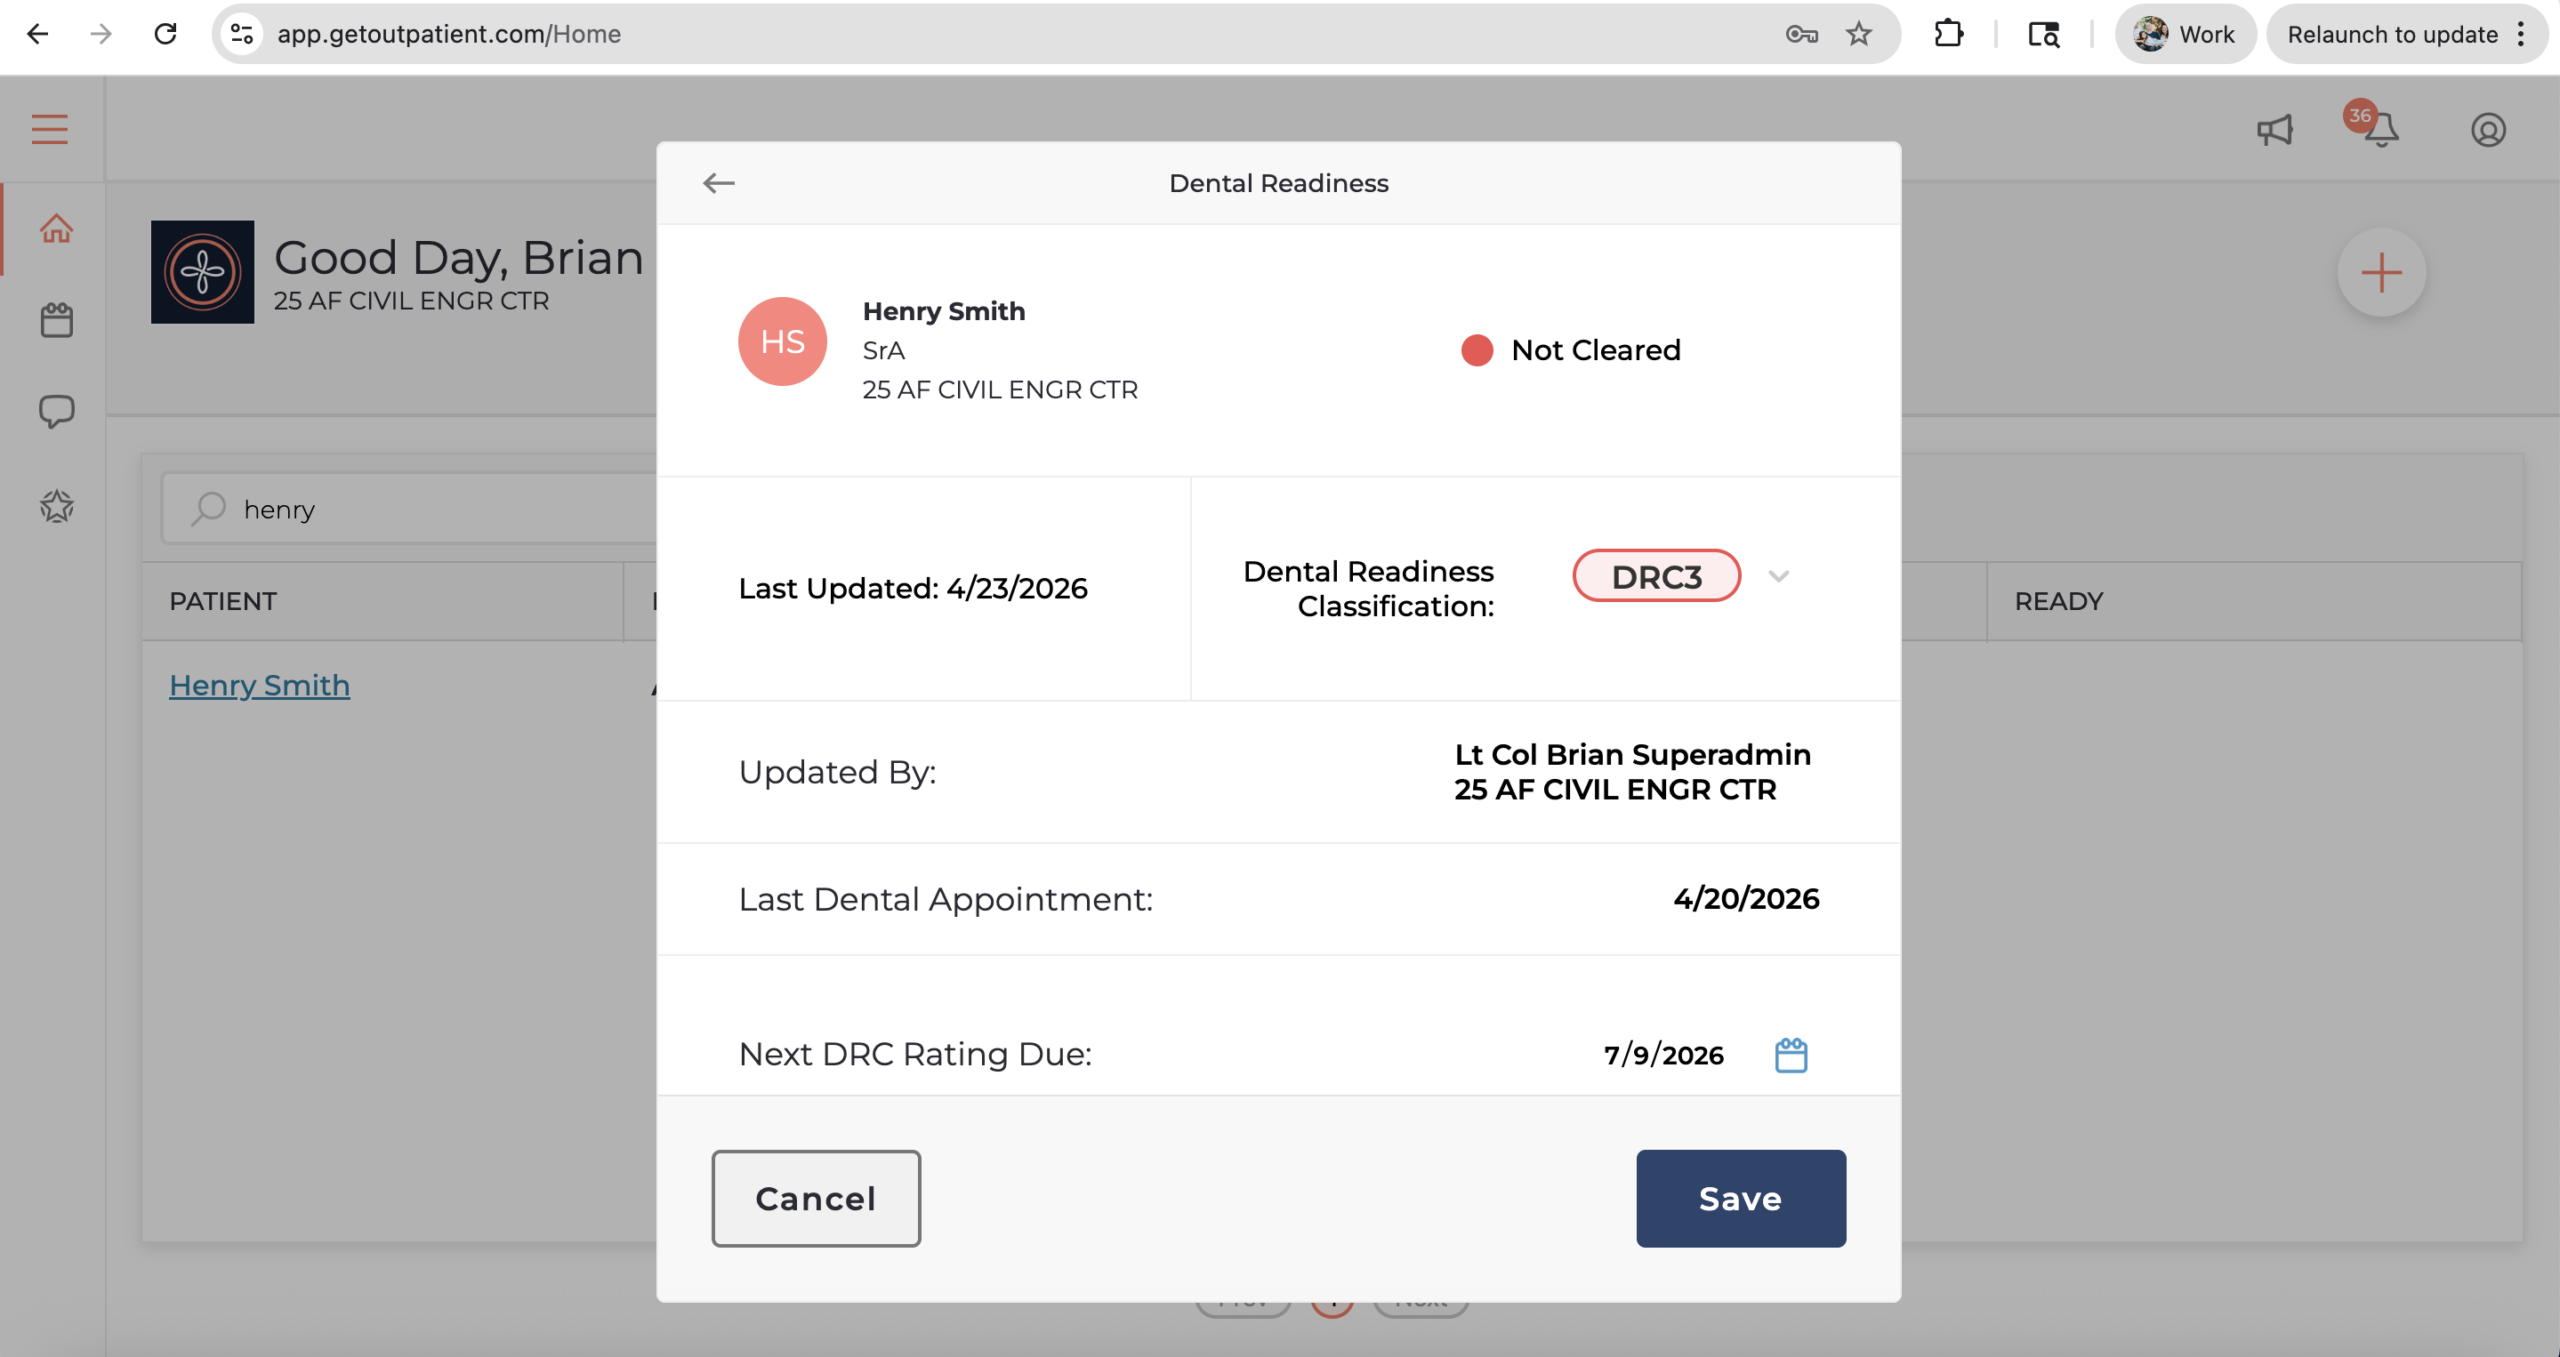Viewport: 2560px width, 1357px height.
Task: Open the calendar picker for Next DRC Rating Due
Action: click(x=1790, y=1055)
